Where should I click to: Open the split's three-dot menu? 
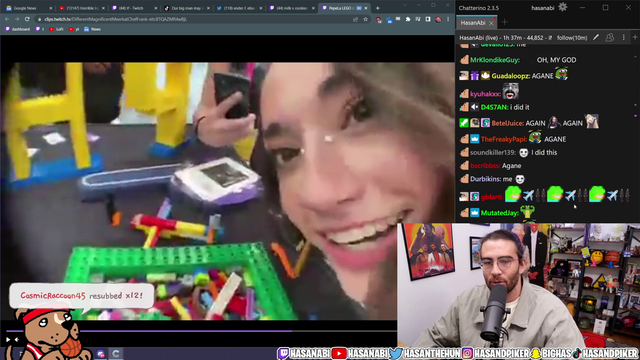624,38
